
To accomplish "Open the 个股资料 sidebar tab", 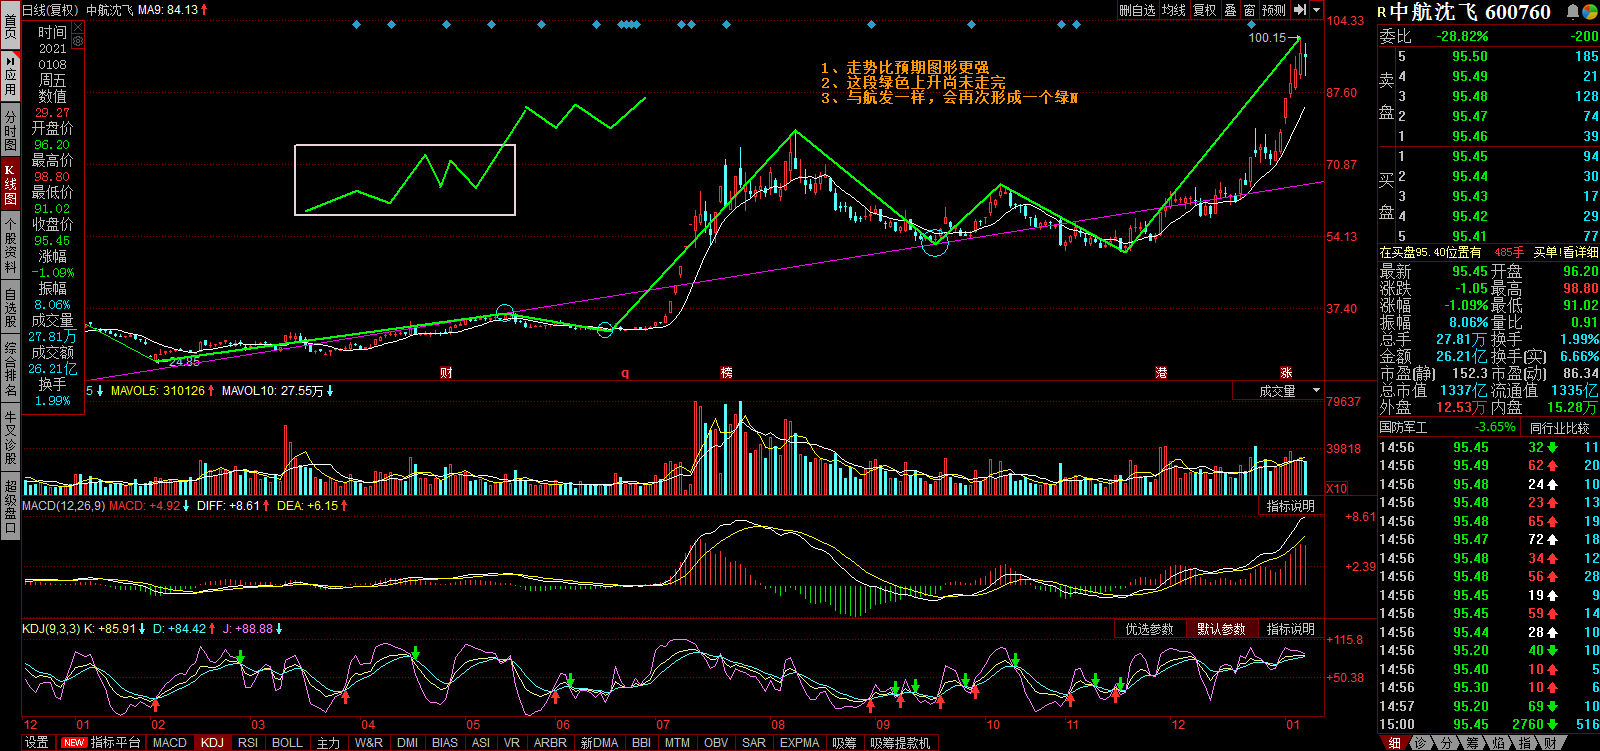I will tap(10, 245).
